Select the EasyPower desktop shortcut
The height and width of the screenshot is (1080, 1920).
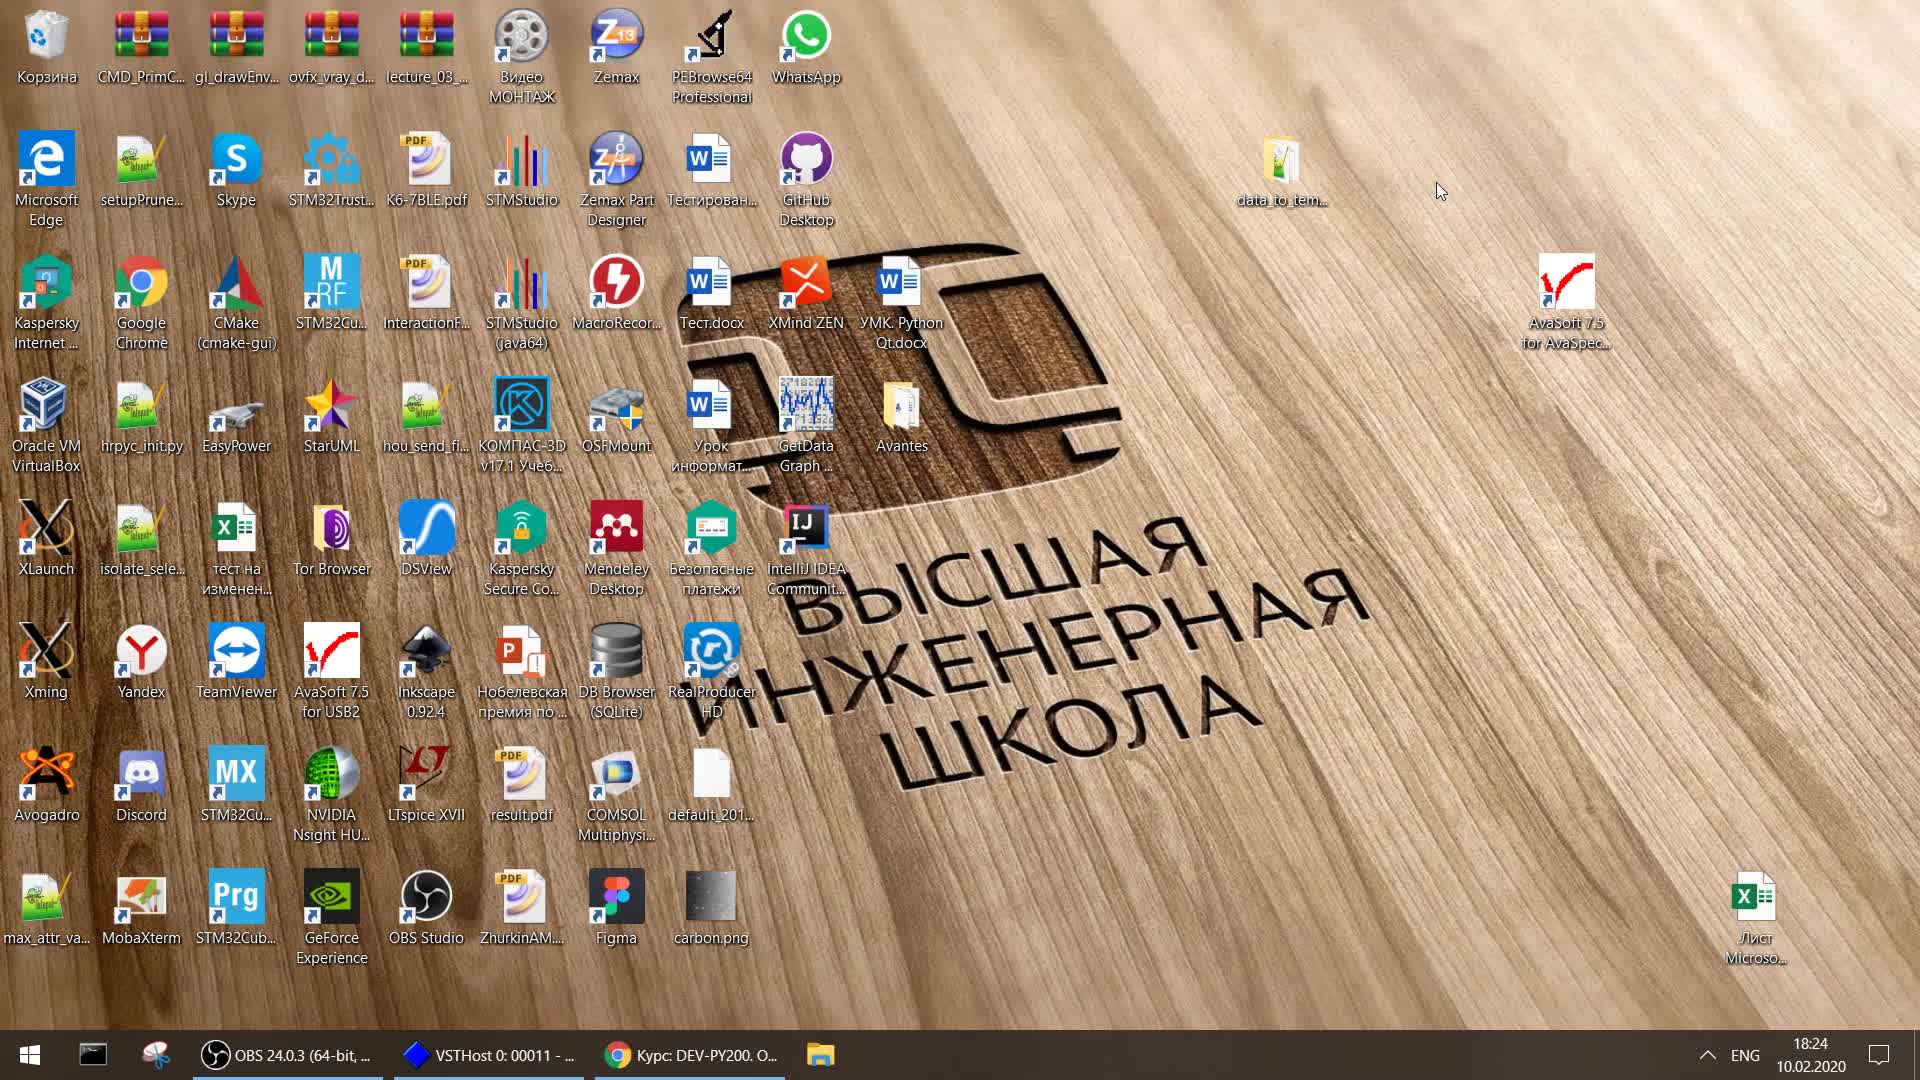click(x=236, y=416)
